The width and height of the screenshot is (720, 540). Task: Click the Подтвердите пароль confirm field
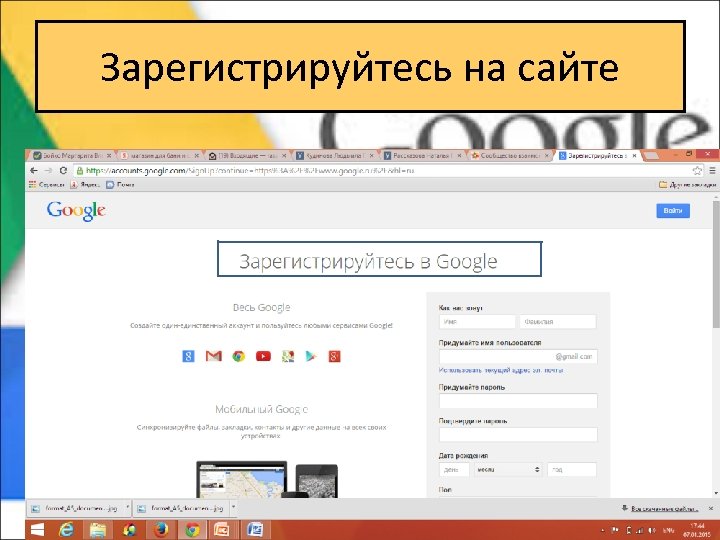[x=518, y=435]
